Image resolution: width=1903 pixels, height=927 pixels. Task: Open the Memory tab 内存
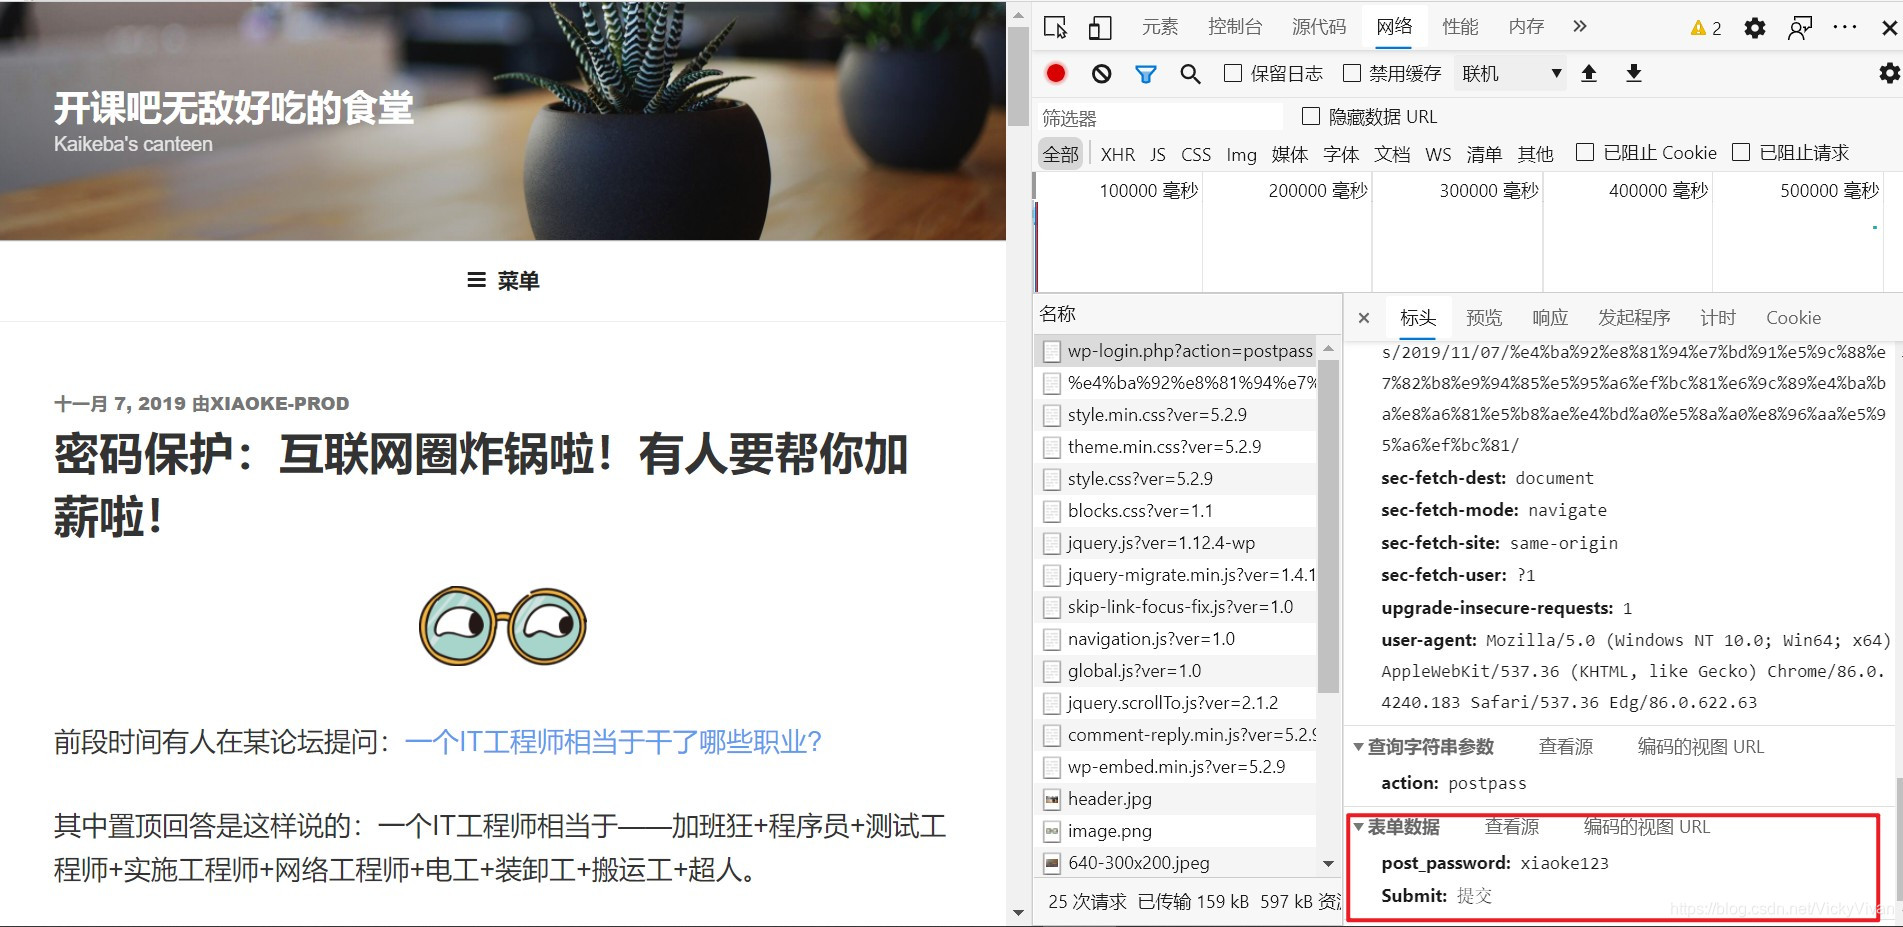coord(1526,27)
